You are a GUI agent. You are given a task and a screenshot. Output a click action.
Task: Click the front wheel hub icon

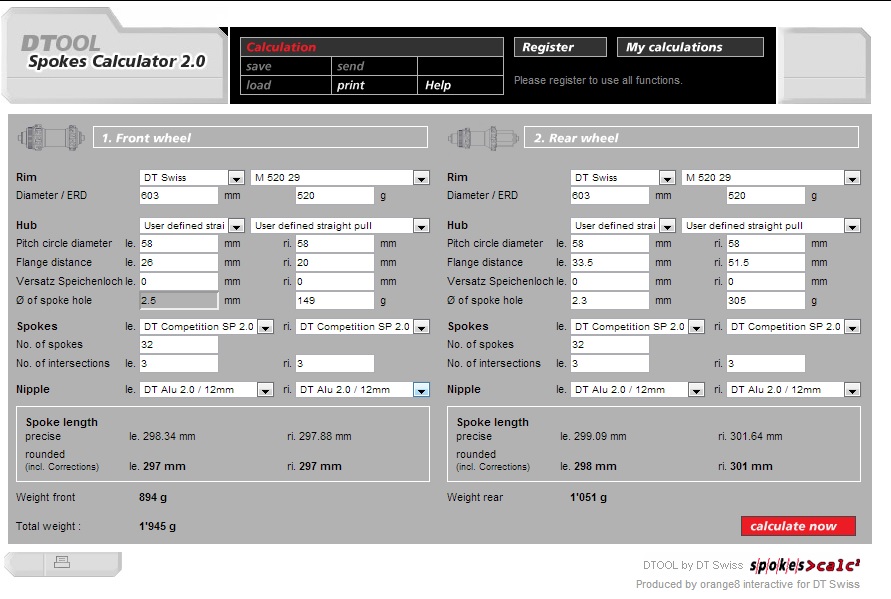[x=52, y=136]
